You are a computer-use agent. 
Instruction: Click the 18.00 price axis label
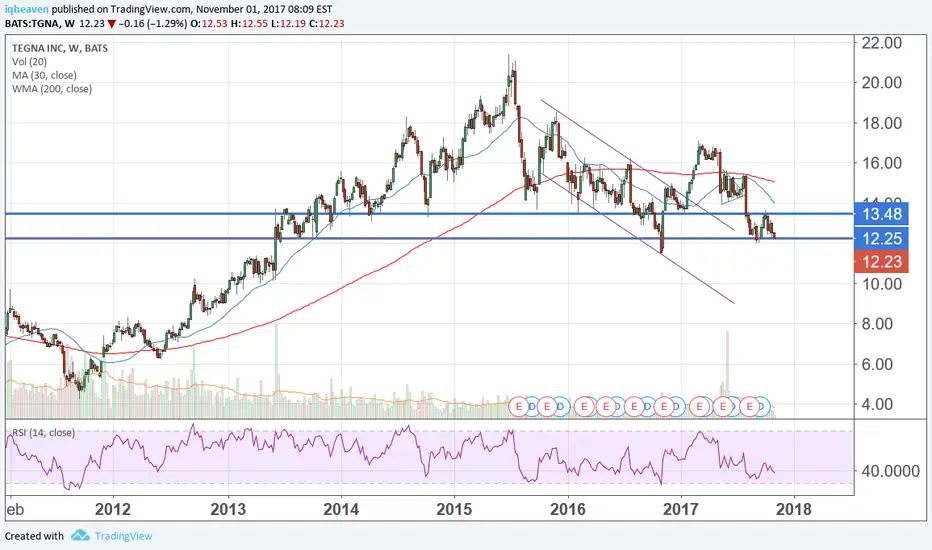point(881,123)
